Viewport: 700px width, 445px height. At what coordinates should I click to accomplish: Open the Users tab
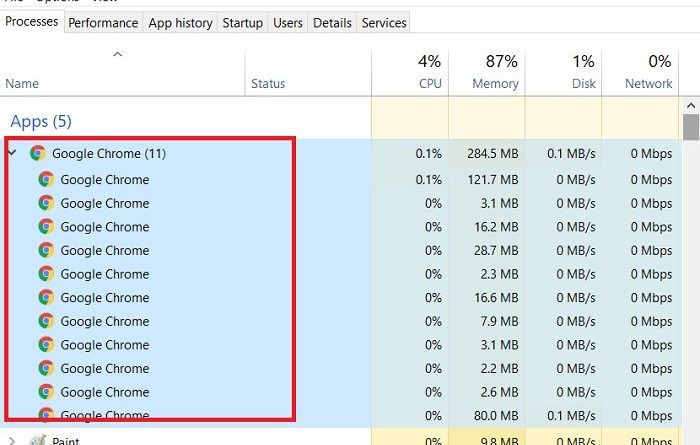[x=288, y=23]
